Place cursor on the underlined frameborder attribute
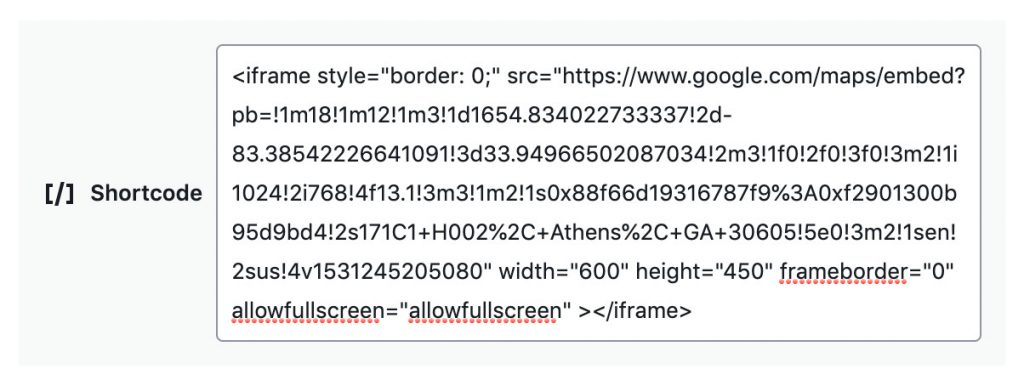Image resolution: width=1024 pixels, height=386 pixels. 843,272
